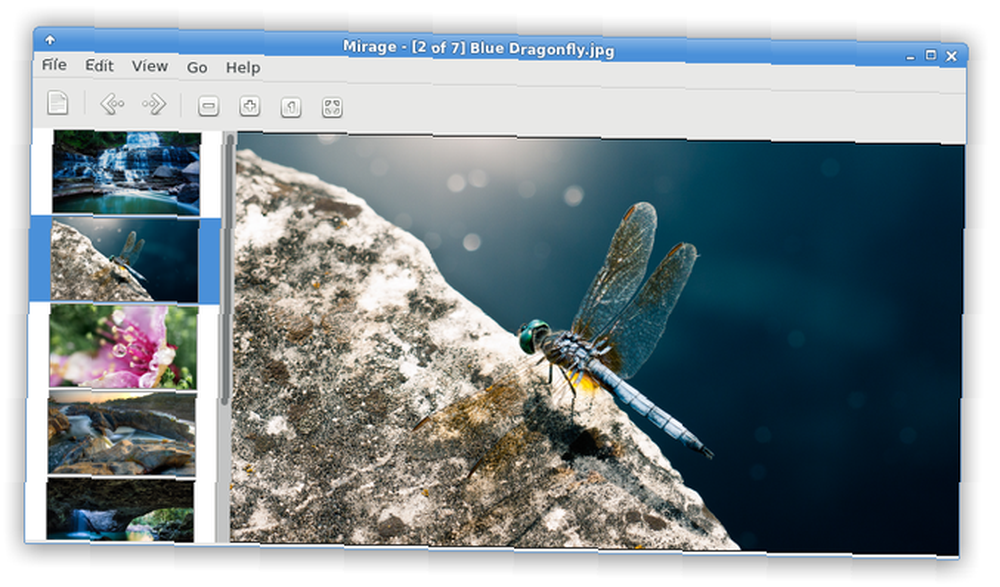The width and height of the screenshot is (1000, 587).
Task: Select the pink flower thumbnail
Action: click(123, 346)
